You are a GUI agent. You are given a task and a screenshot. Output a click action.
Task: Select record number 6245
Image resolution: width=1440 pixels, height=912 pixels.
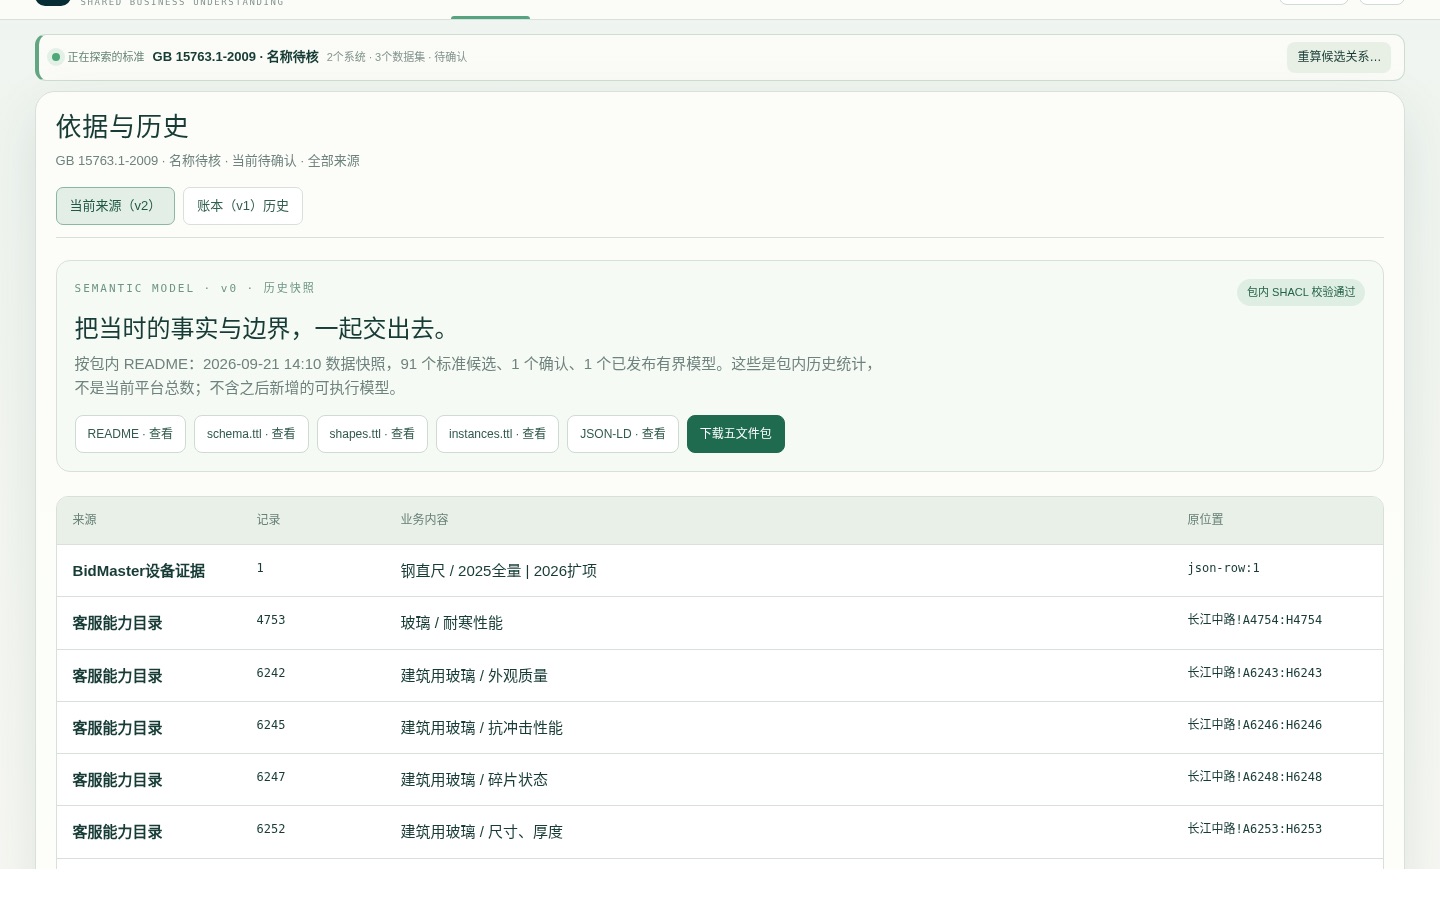[271, 725]
